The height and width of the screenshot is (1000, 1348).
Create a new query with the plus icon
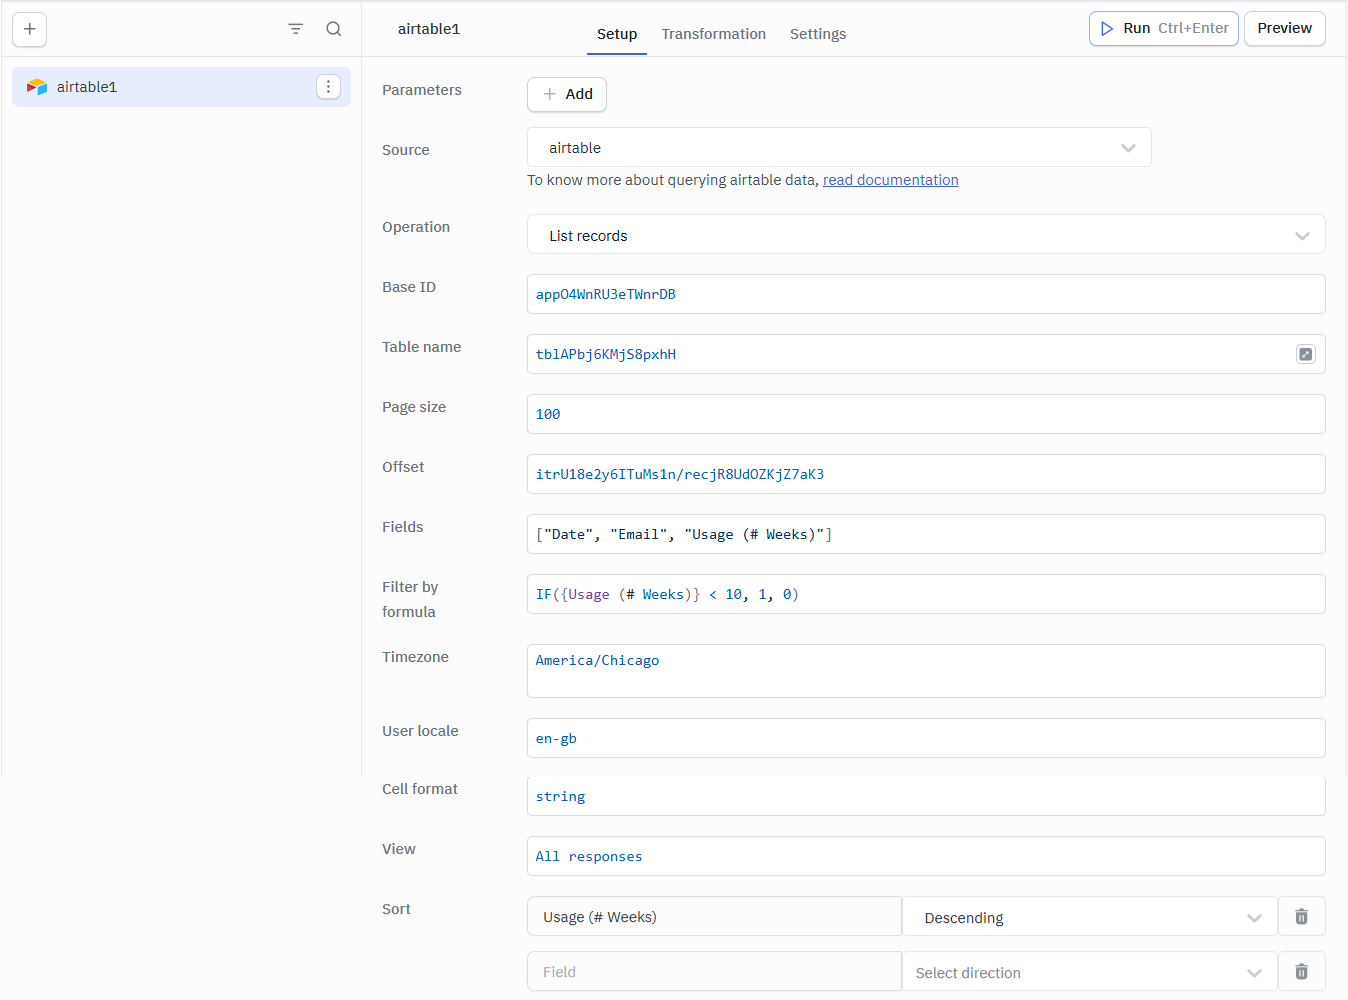pyautogui.click(x=29, y=29)
